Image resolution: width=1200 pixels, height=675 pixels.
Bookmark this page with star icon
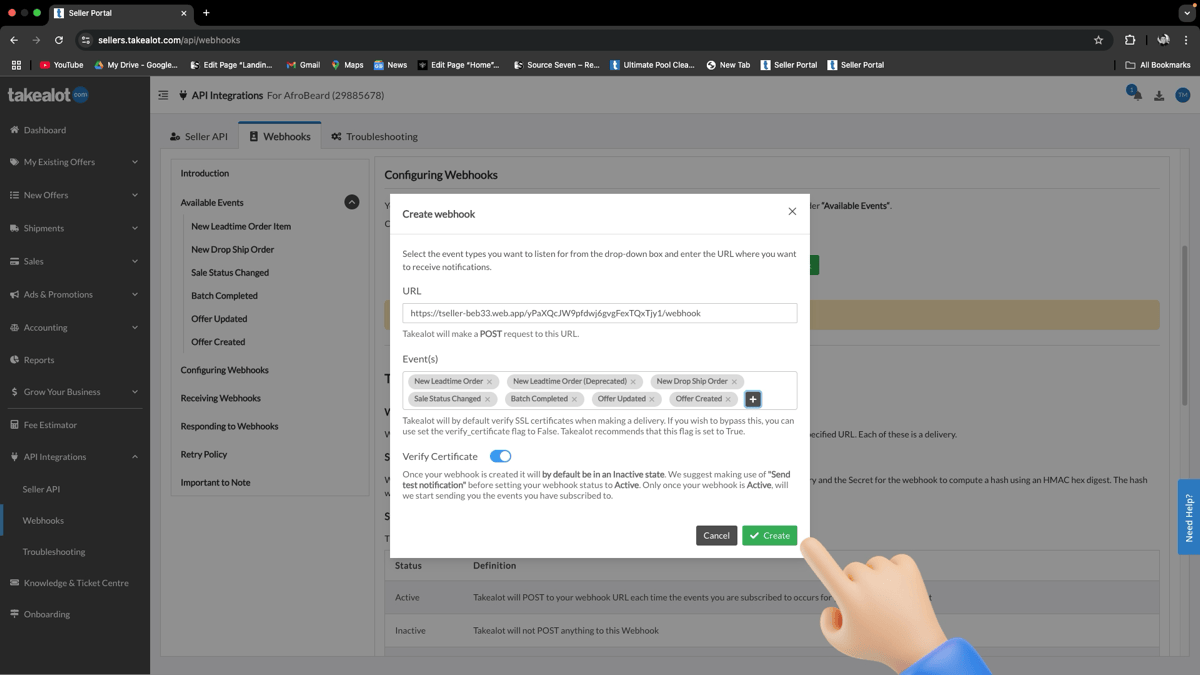click(1098, 40)
